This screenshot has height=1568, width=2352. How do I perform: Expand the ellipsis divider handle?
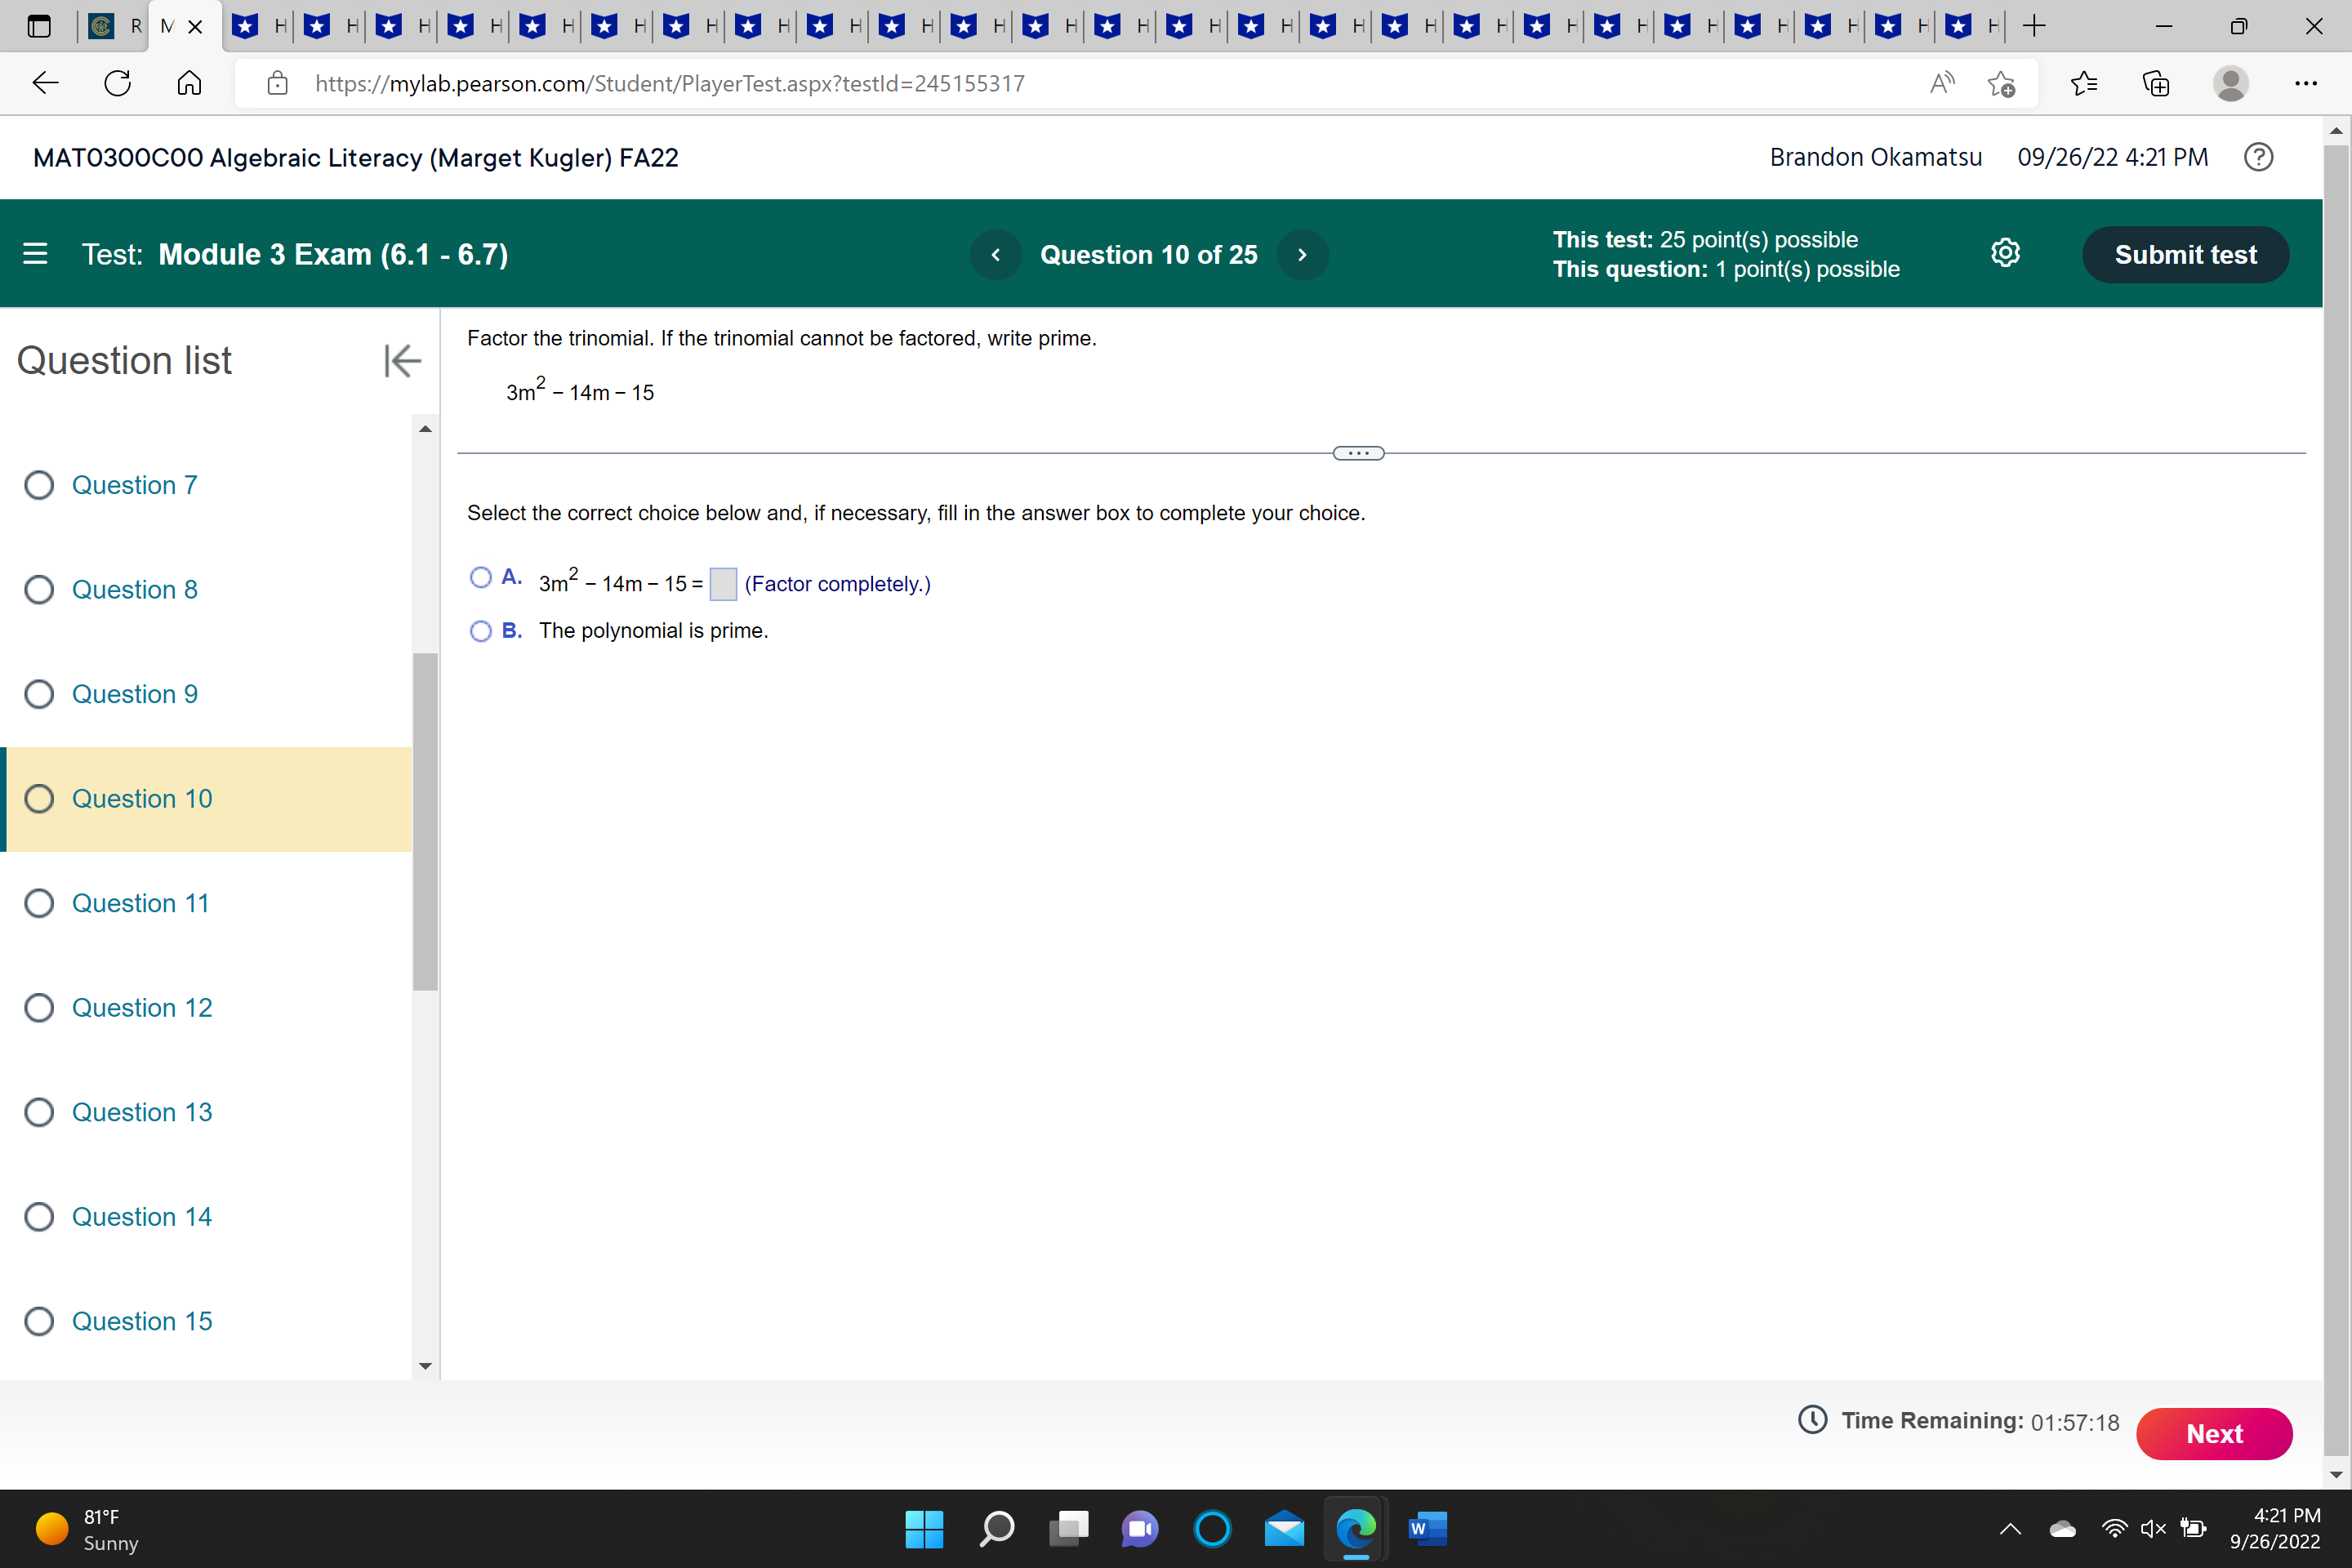click(x=1358, y=453)
